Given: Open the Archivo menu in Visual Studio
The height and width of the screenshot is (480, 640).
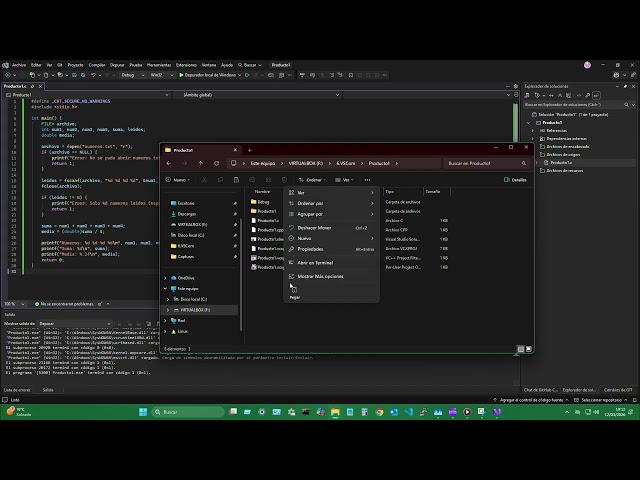Looking at the screenshot, I should [19, 65].
